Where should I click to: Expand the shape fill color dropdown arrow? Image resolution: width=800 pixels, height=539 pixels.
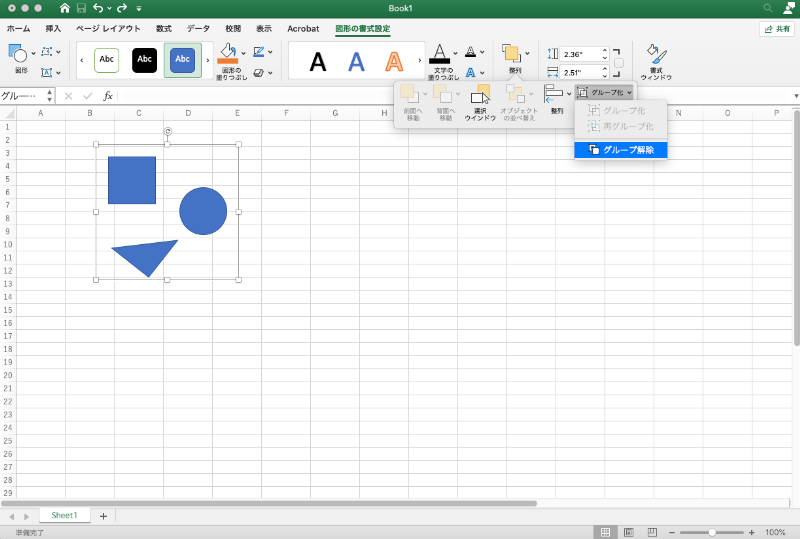tap(243, 53)
